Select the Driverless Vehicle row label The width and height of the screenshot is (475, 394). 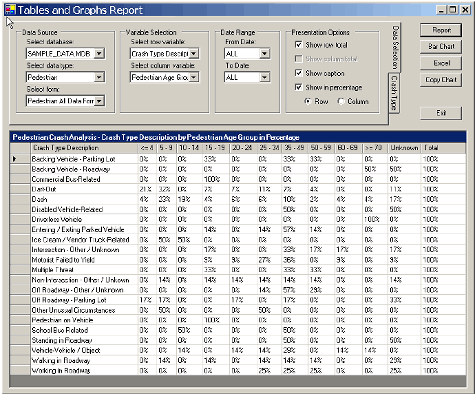point(57,219)
